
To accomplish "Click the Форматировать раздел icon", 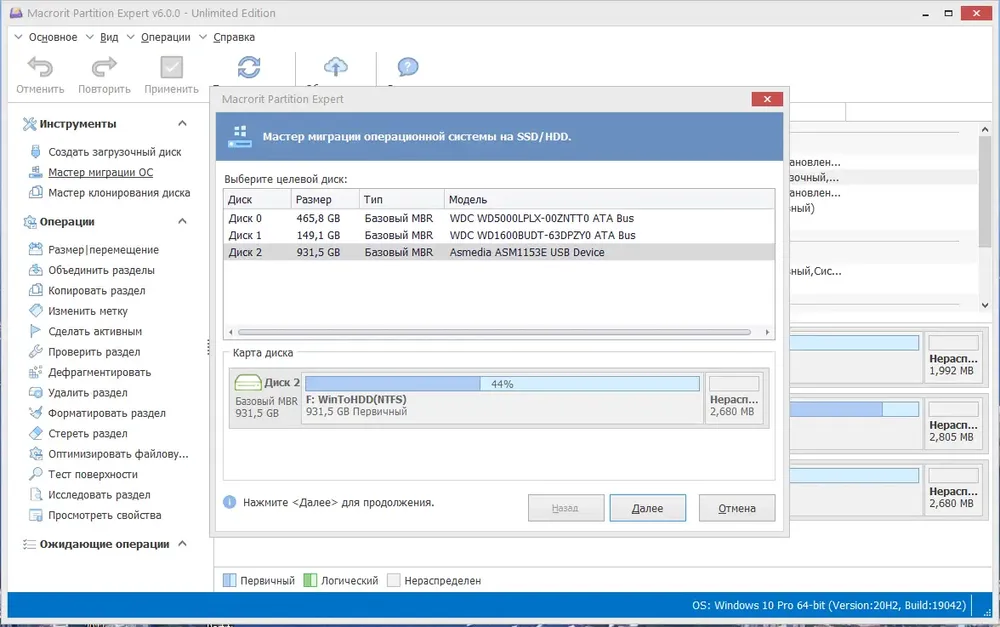I will pyautogui.click(x=36, y=413).
